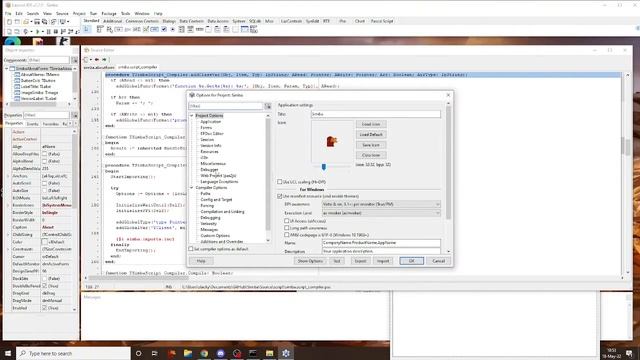The image size is (640, 360).
Task: Click the Load Default button
Action: click(x=371, y=134)
